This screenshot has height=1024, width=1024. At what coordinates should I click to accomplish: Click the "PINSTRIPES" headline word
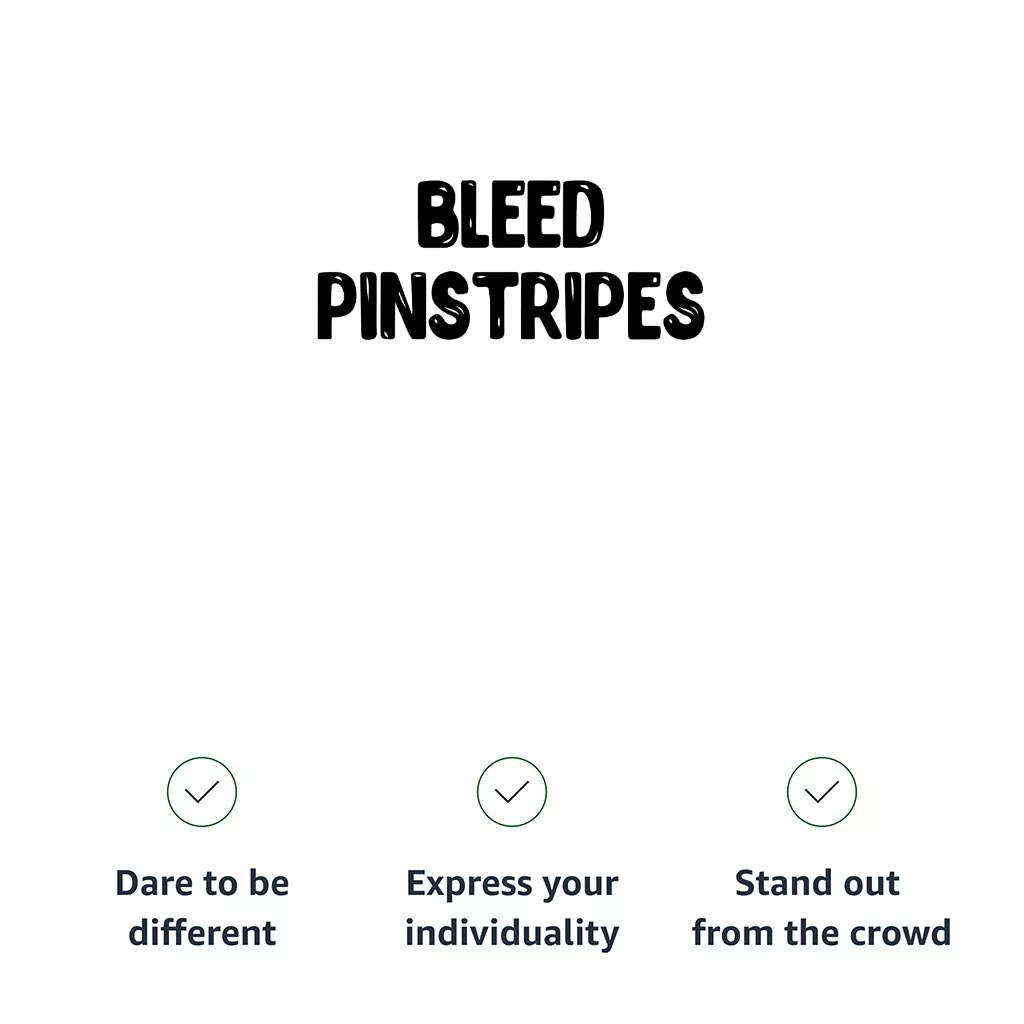(x=511, y=305)
